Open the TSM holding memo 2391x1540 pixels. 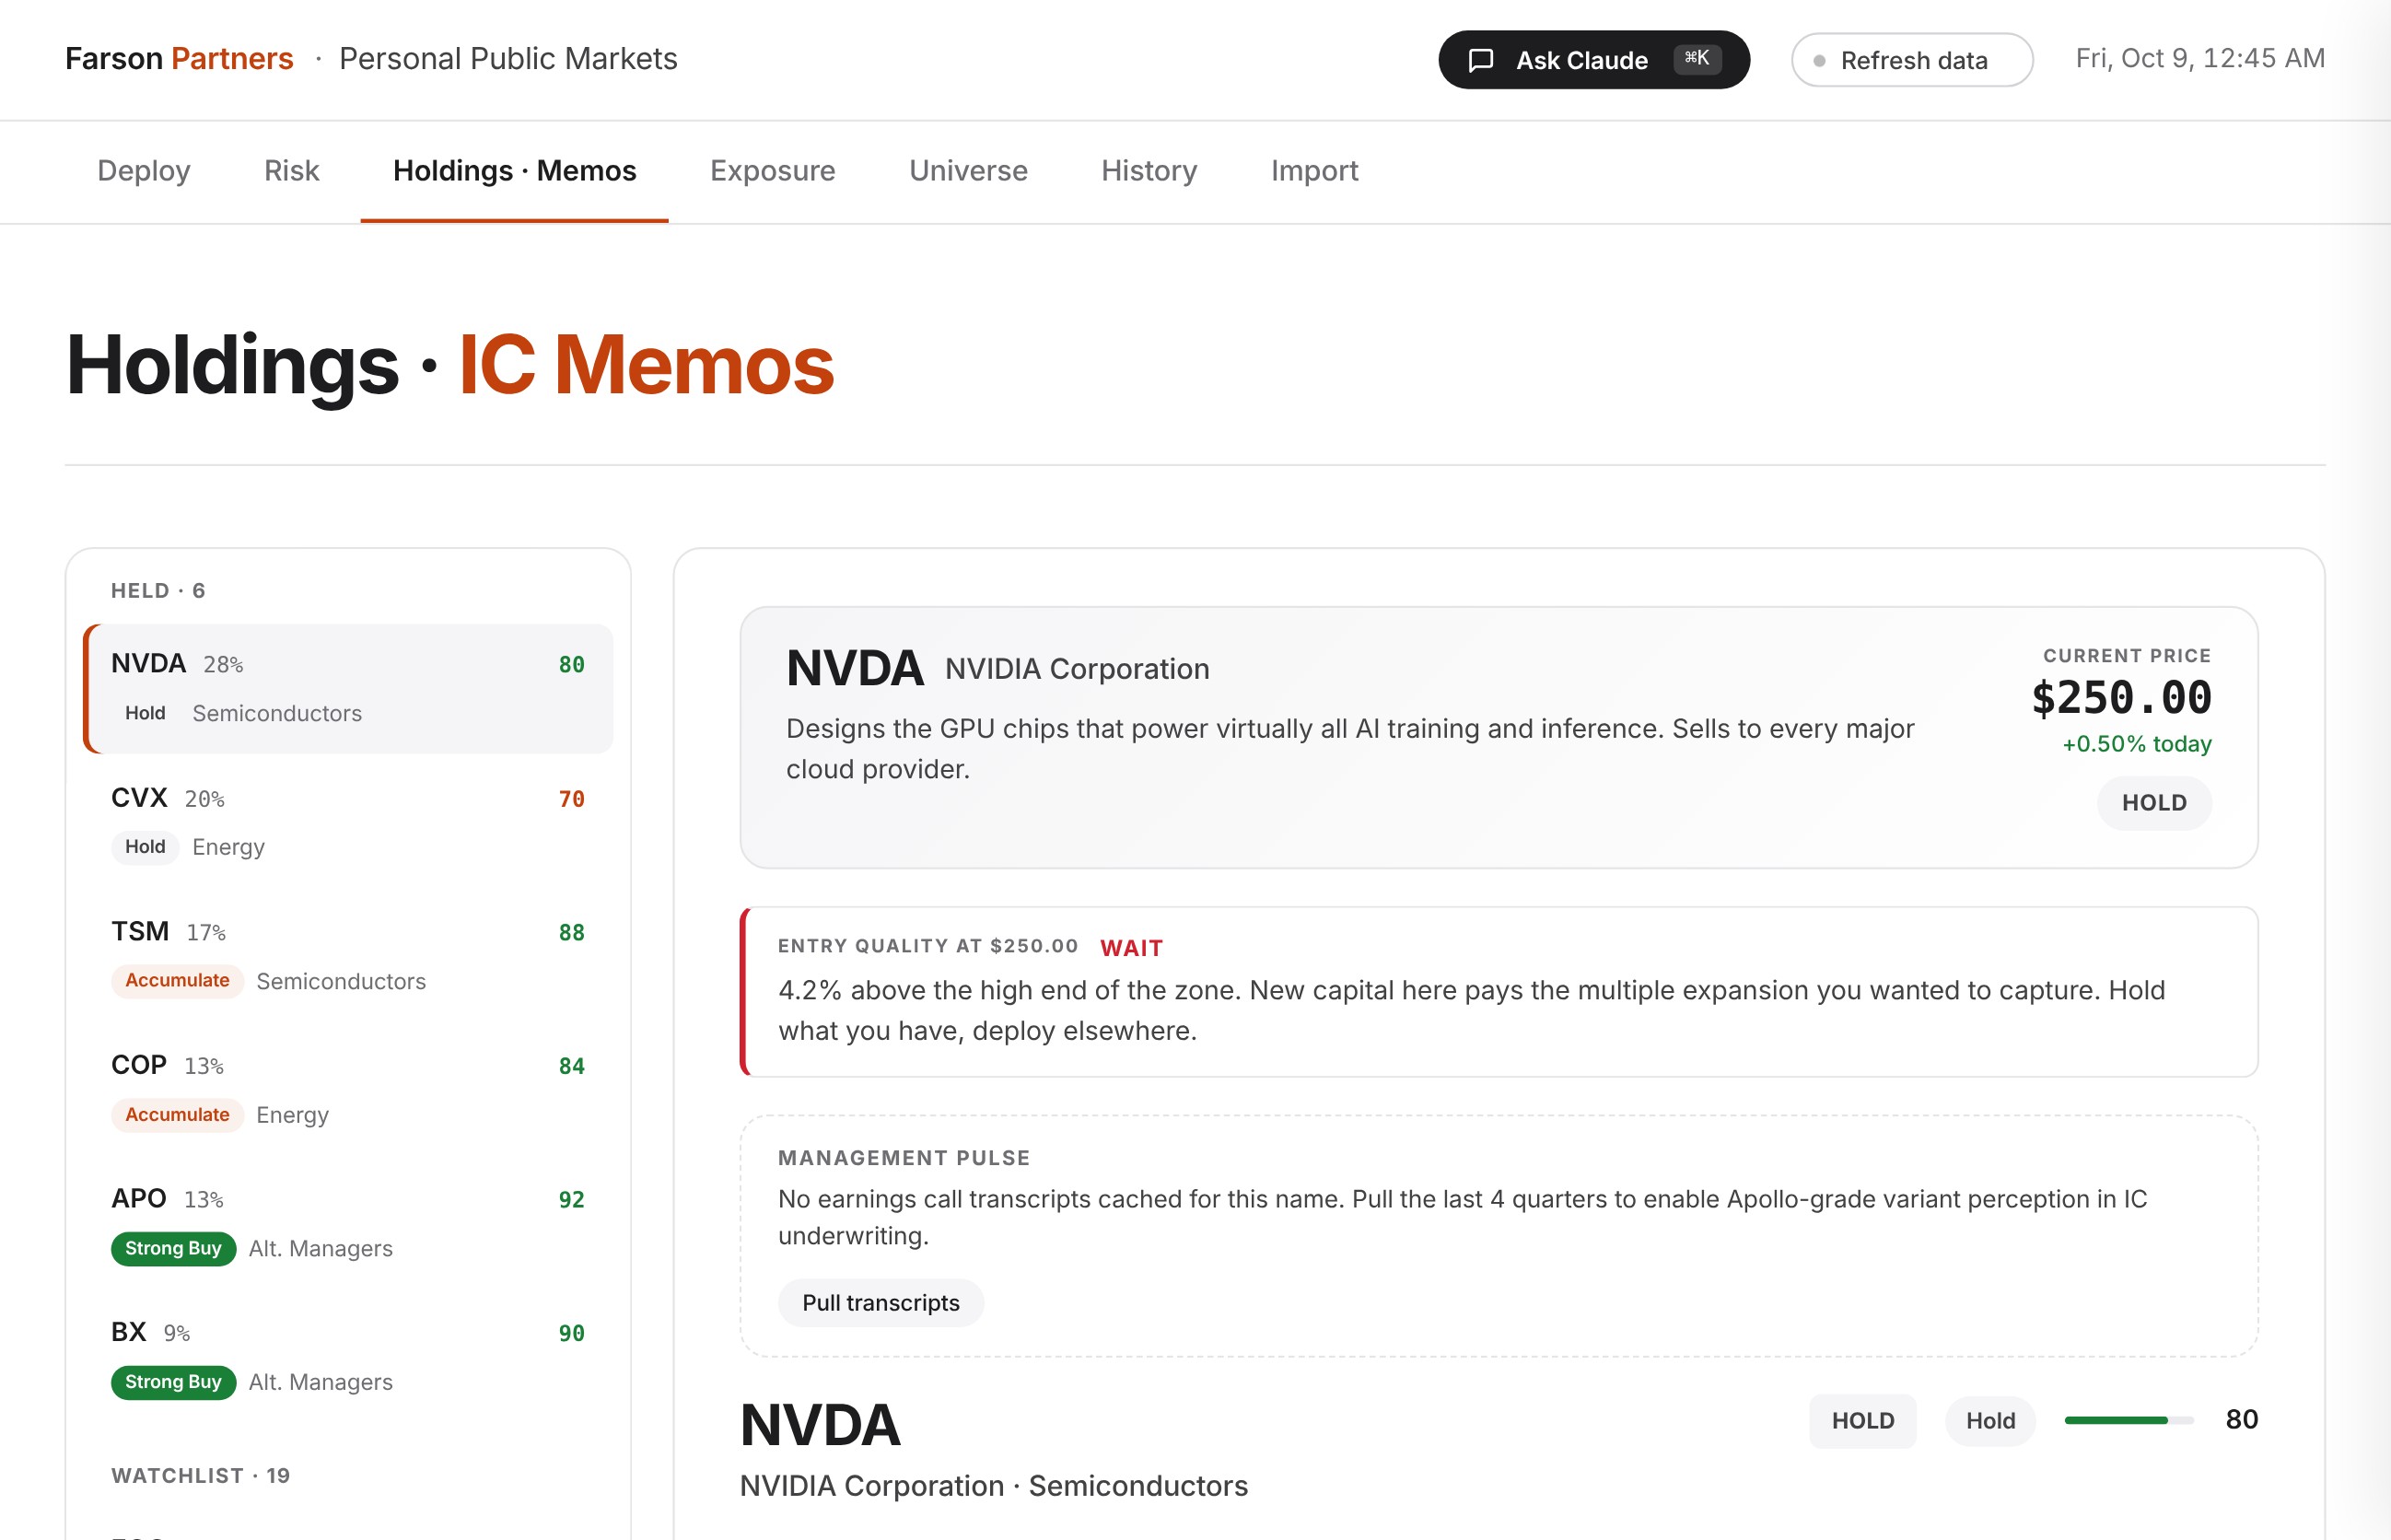tap(348, 956)
